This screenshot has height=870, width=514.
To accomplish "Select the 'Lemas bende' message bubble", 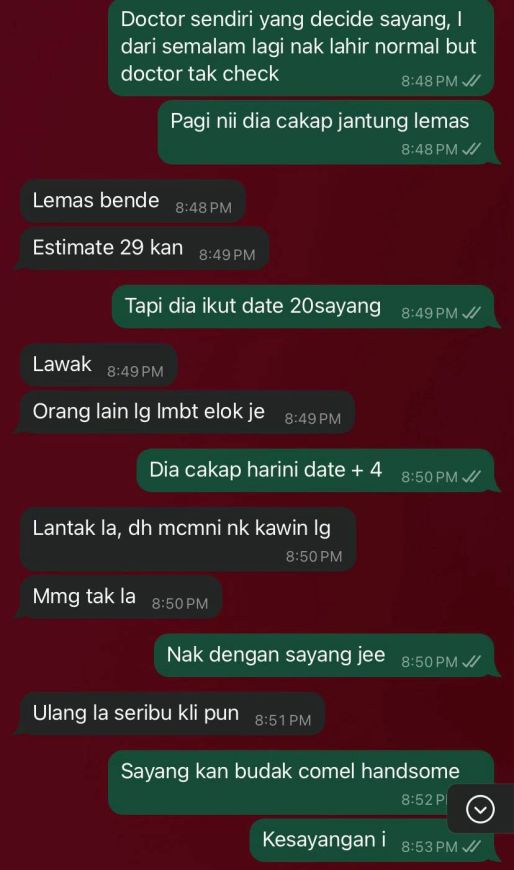I will pyautogui.click(x=133, y=201).
